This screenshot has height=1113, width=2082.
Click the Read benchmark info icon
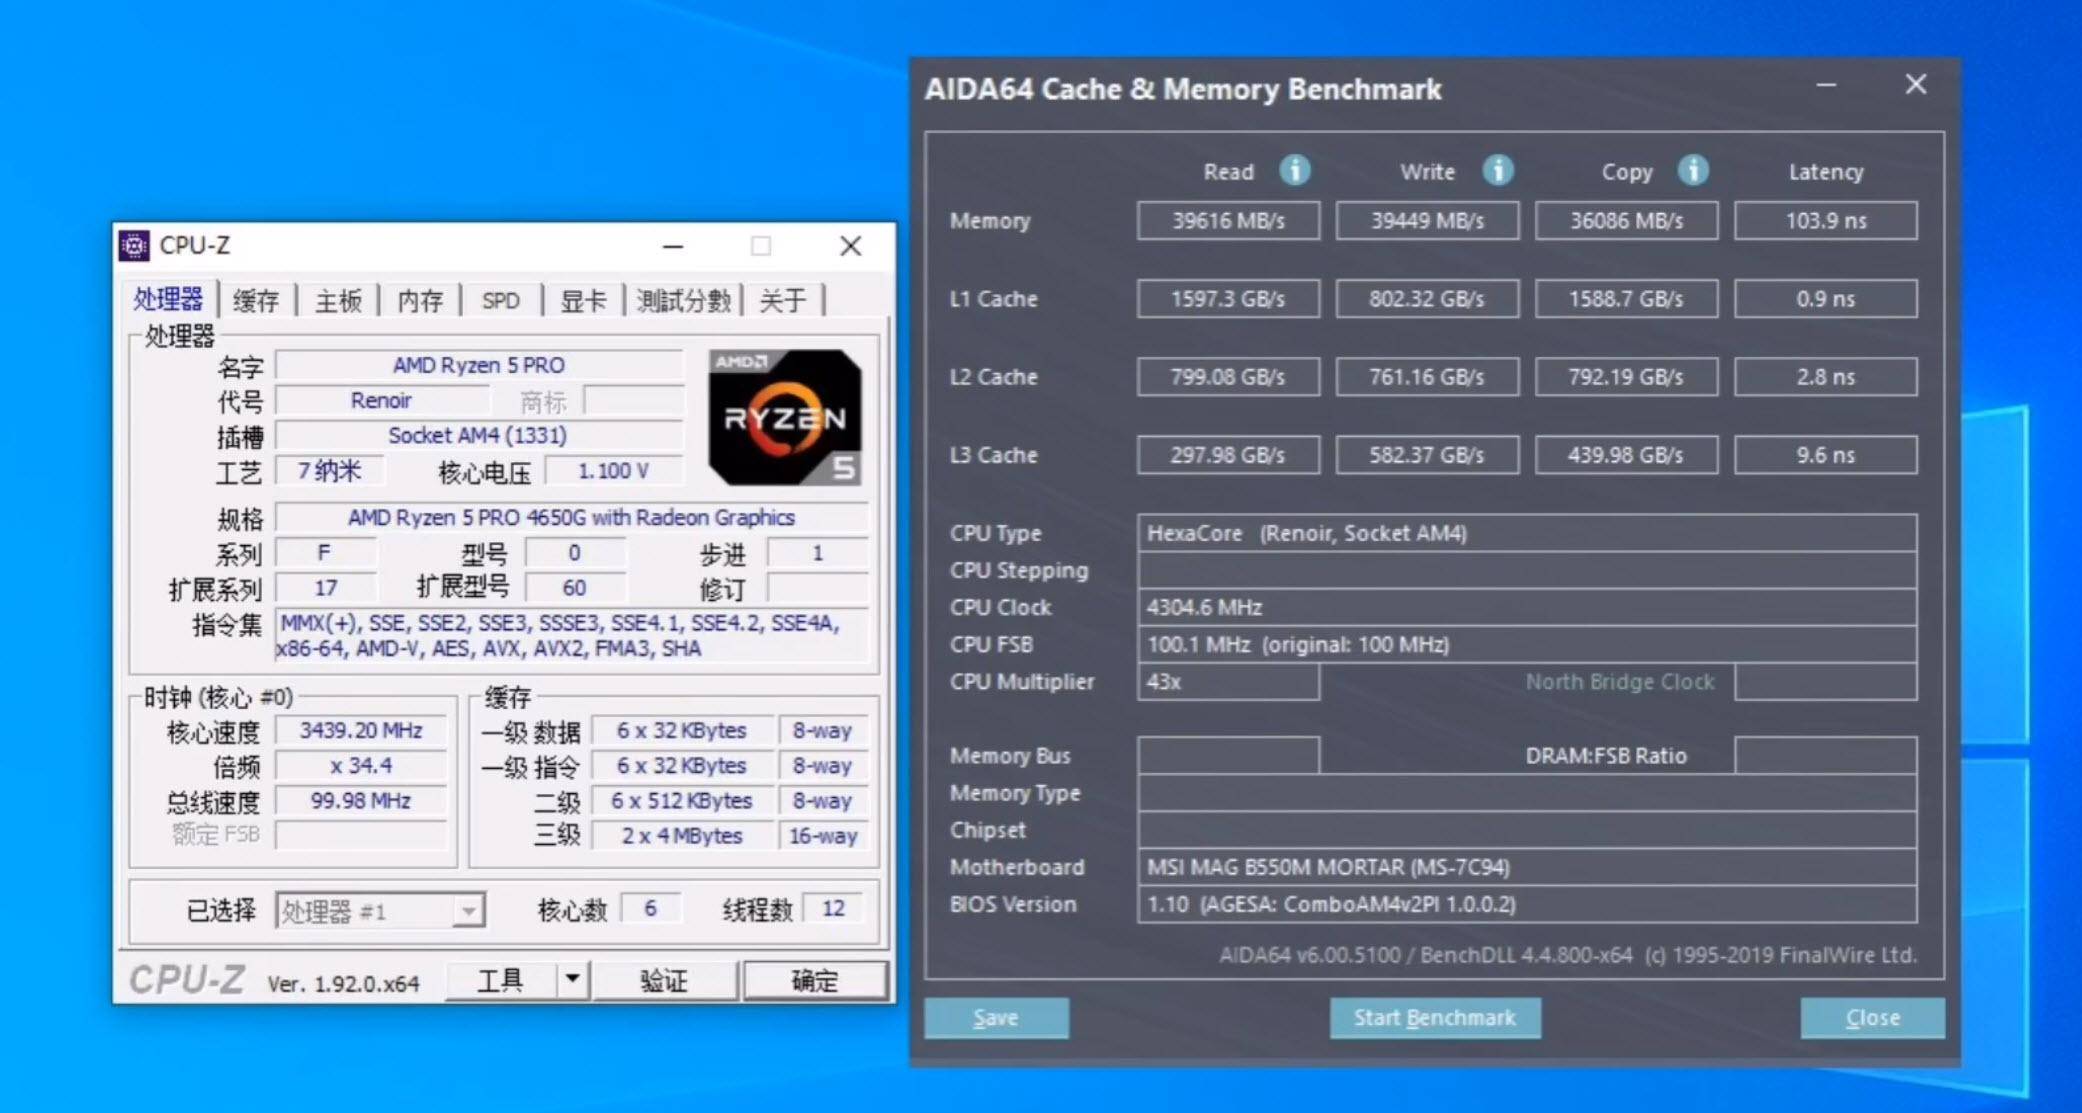point(1296,171)
